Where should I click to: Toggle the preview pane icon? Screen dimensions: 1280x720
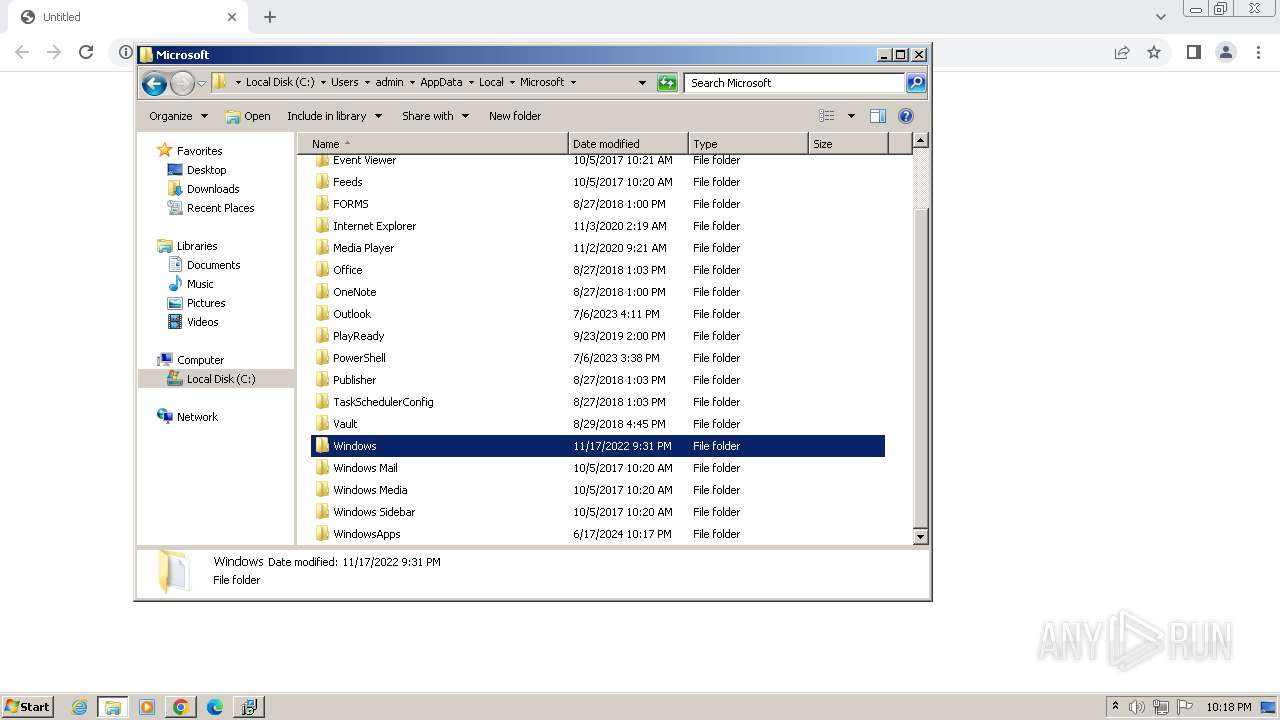pyautogui.click(x=878, y=116)
